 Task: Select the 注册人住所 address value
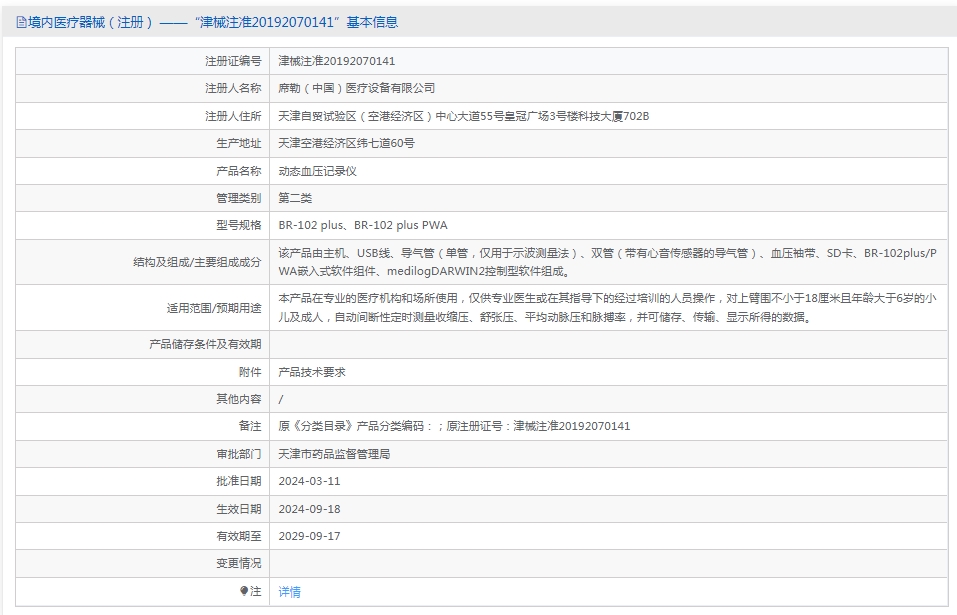pyautogui.click(x=464, y=116)
